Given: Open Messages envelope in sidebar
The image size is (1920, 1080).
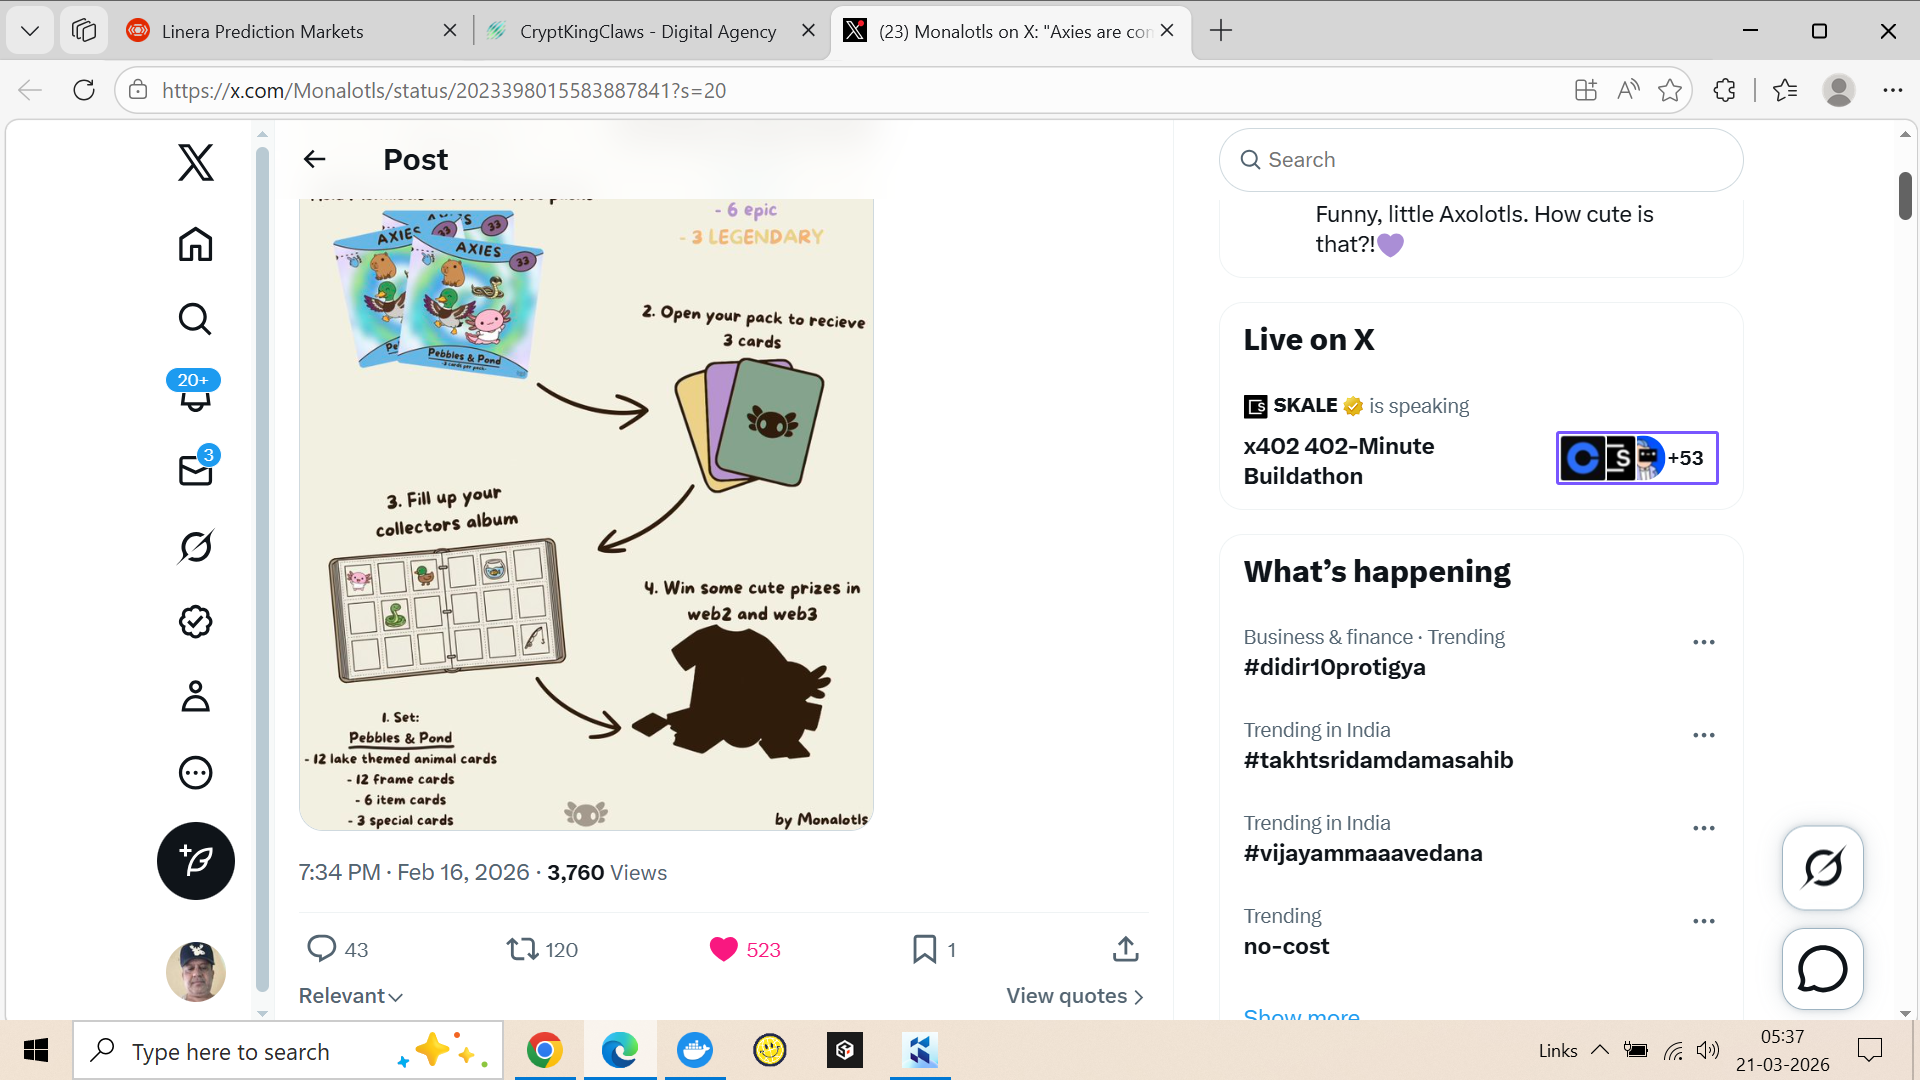Looking at the screenshot, I should click(195, 470).
